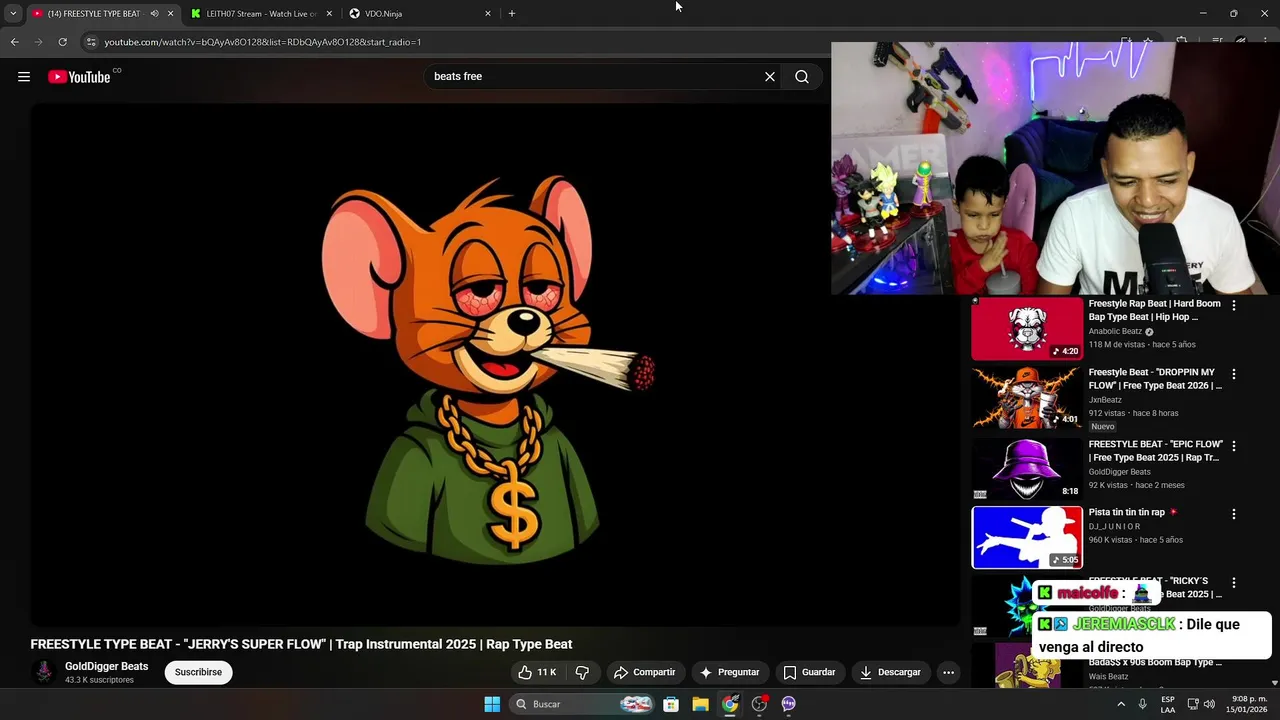The width and height of the screenshot is (1280, 720).
Task: Click the taskbar Buscar search box
Action: click(583, 704)
